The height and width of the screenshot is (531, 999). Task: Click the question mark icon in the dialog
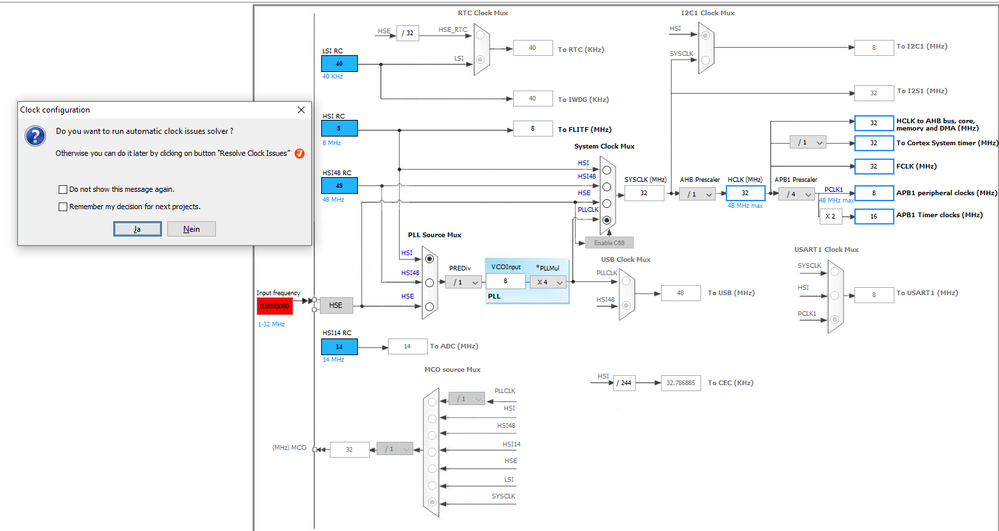point(34,136)
